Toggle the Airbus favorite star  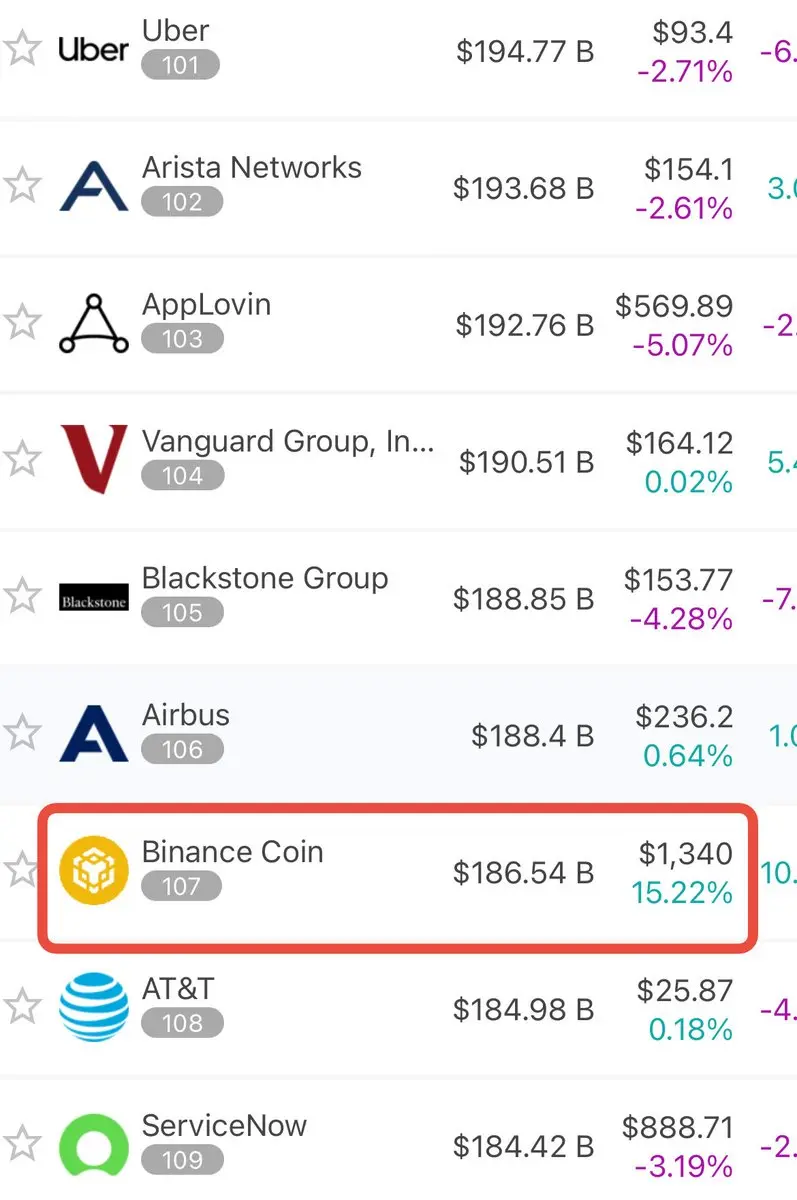click(22, 734)
